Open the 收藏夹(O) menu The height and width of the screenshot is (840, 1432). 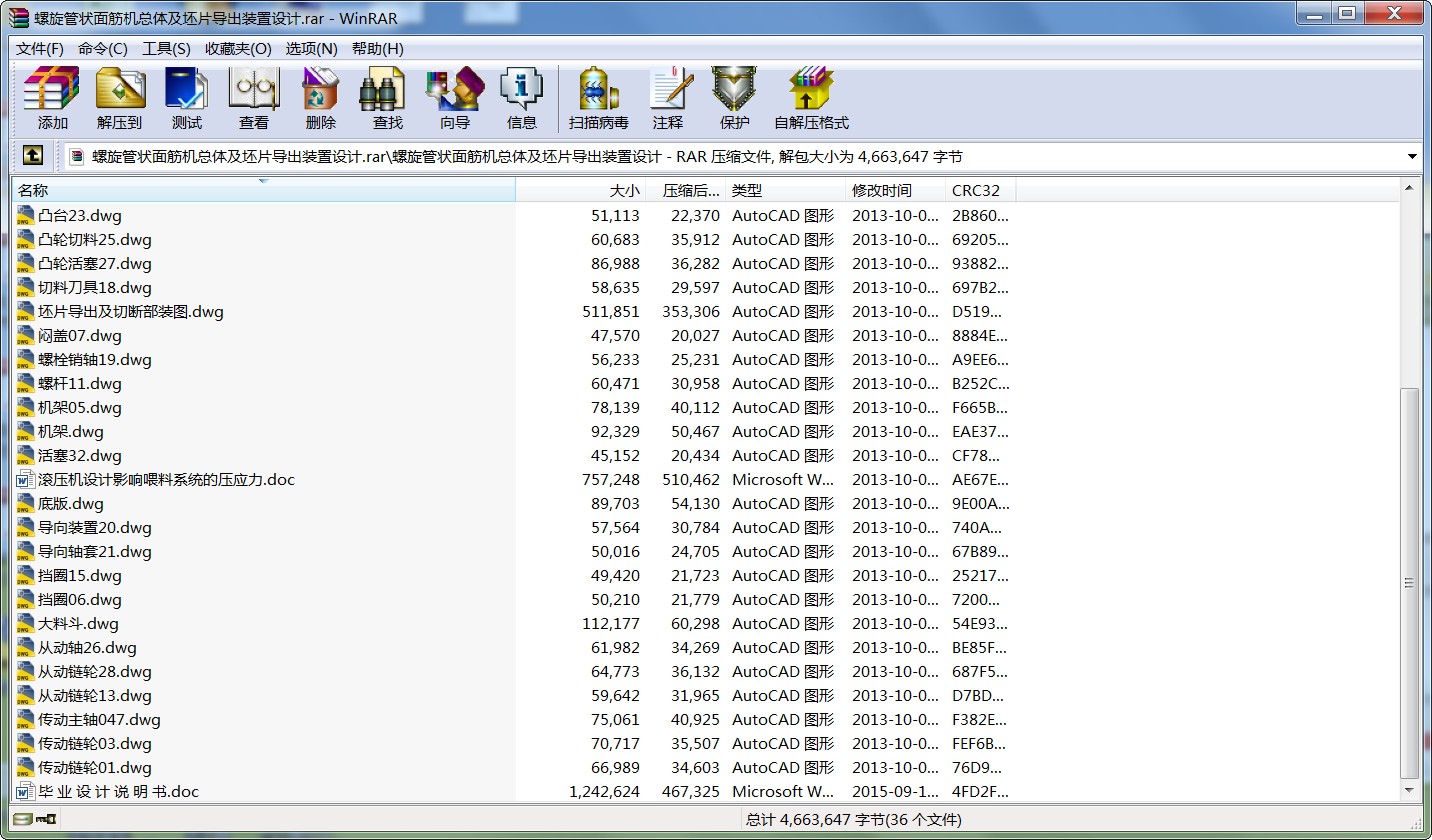(238, 48)
